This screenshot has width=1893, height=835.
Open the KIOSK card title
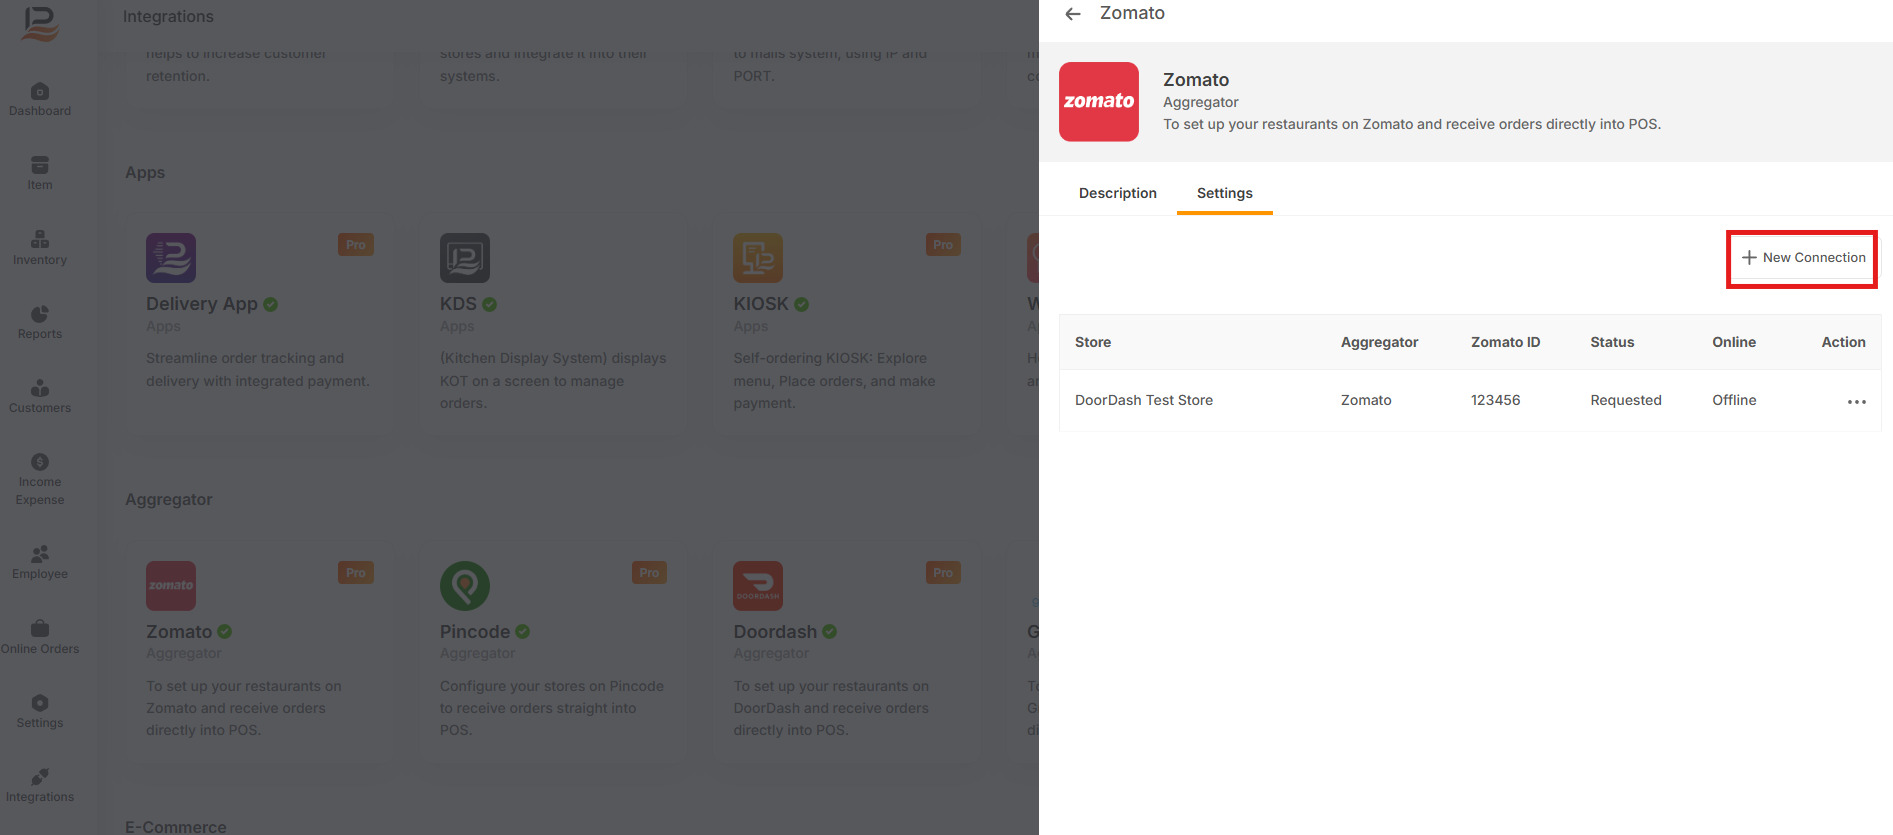tap(761, 304)
